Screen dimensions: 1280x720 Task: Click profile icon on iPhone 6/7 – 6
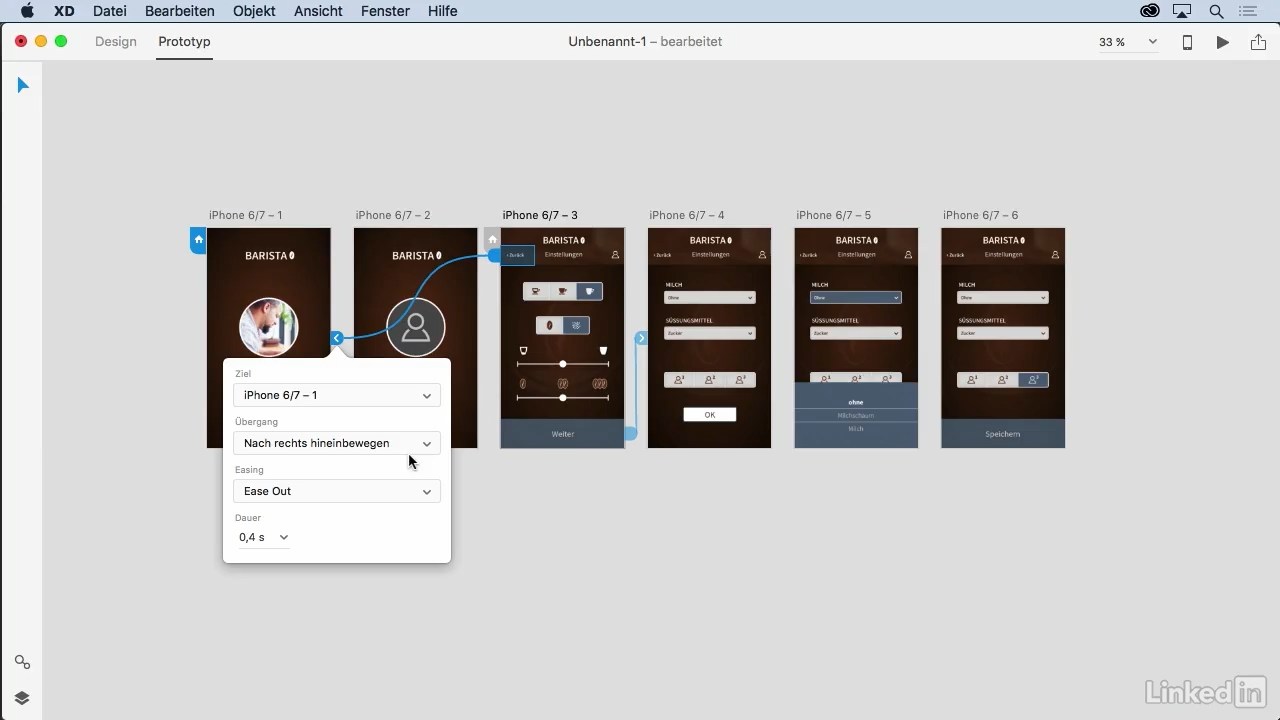(x=1055, y=255)
